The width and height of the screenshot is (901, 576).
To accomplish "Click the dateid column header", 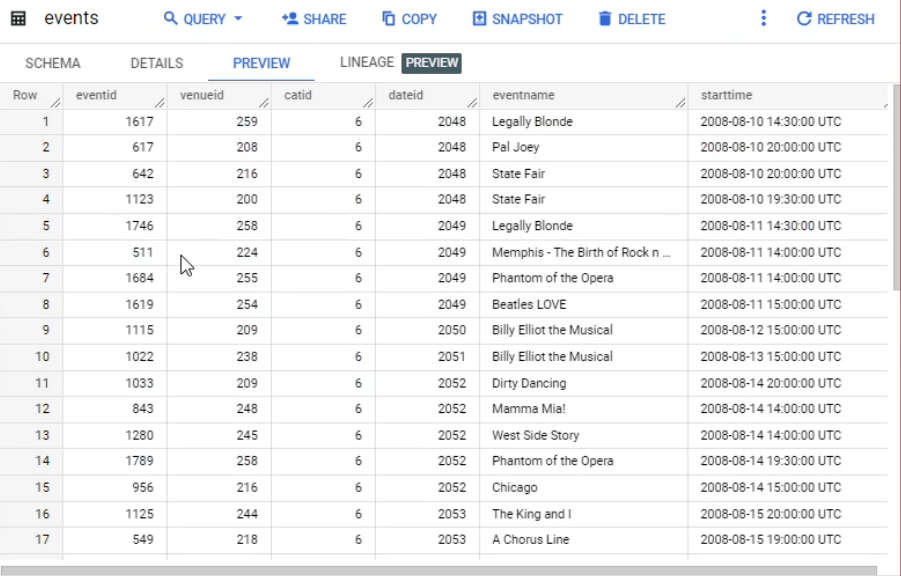I will point(405,95).
